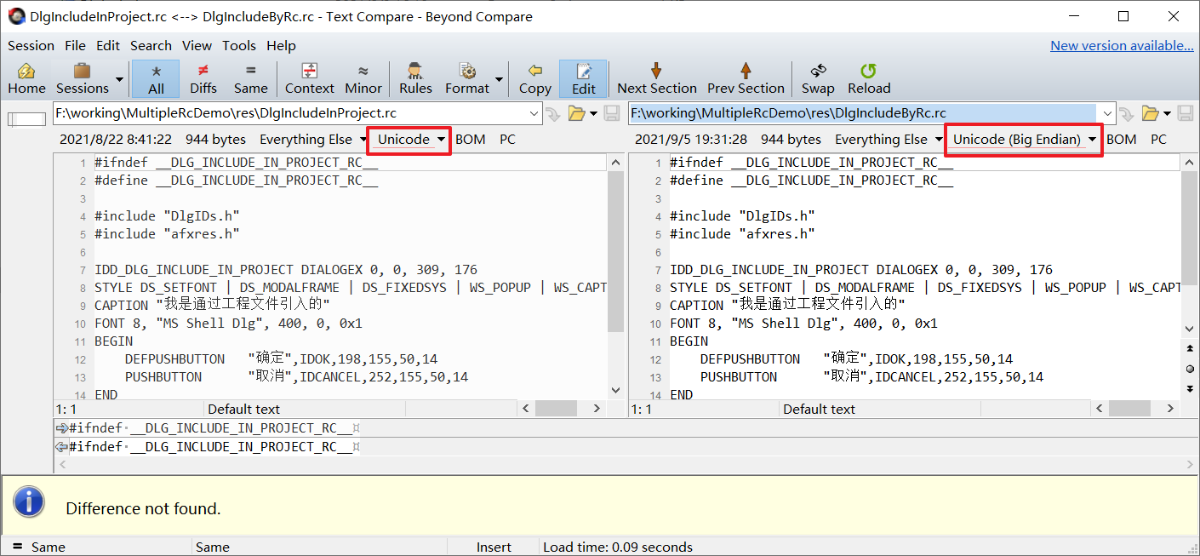The width and height of the screenshot is (1200, 556).
Task: Click the left pane vertical scrollbar
Action: coord(616,278)
